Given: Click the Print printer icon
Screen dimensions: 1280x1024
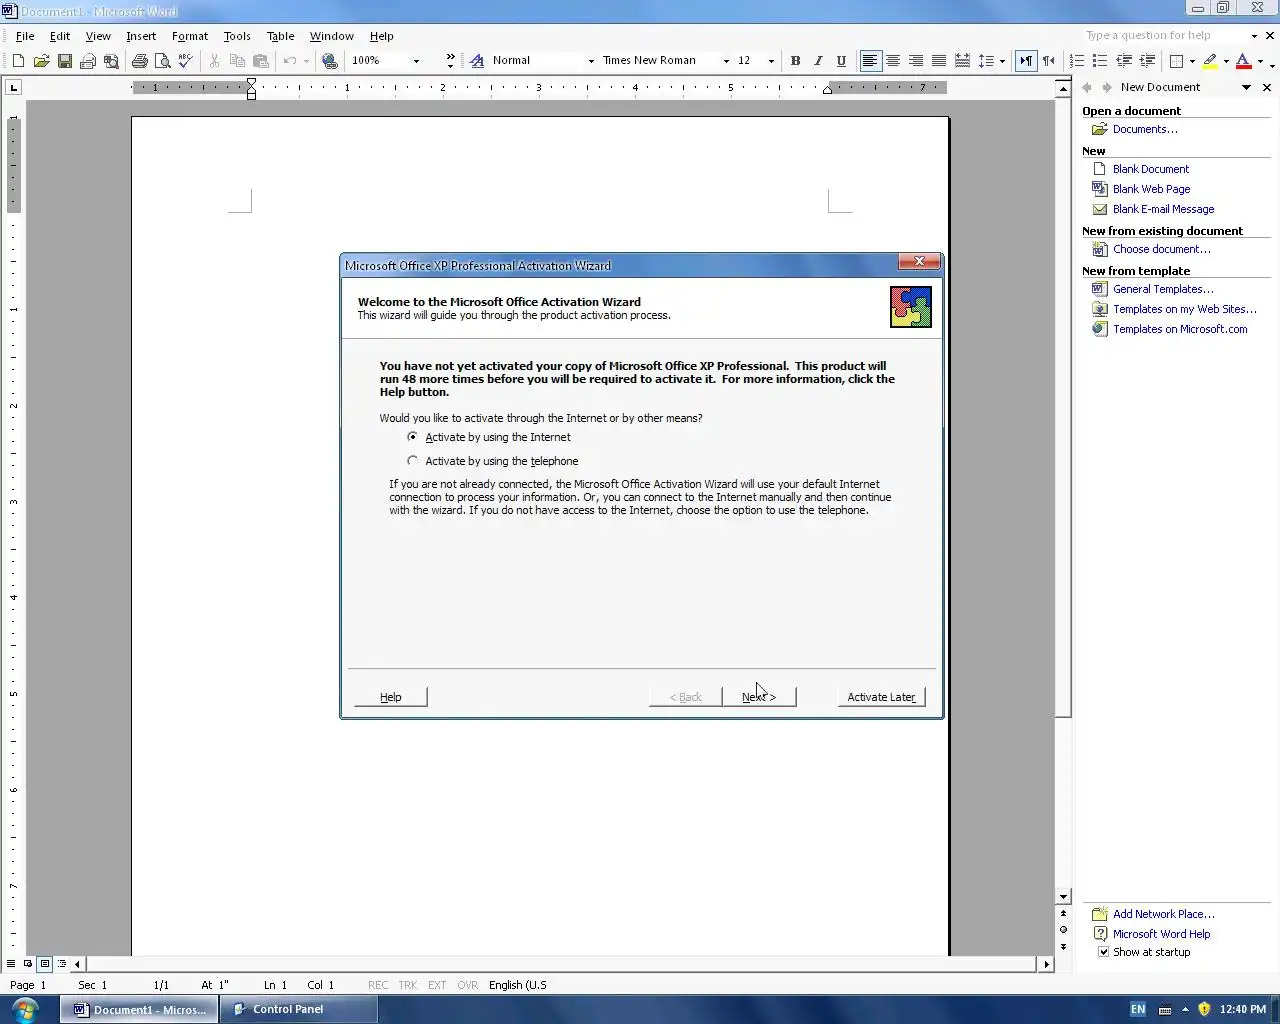Looking at the screenshot, I should 140,61.
